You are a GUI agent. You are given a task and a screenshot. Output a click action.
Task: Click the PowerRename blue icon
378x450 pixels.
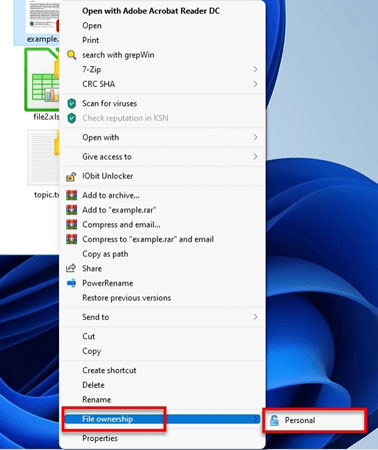[71, 283]
